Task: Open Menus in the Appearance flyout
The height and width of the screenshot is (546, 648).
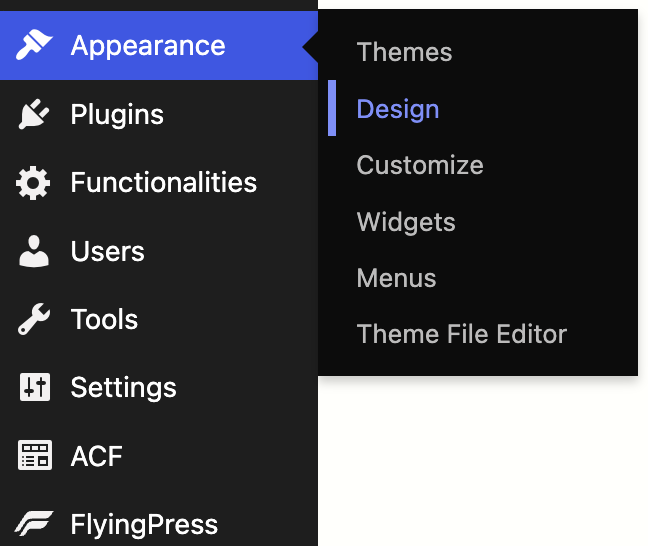Action: pos(396,278)
